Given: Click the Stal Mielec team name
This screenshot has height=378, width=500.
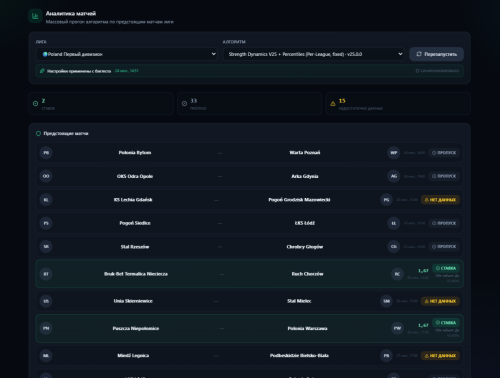Looking at the screenshot, I should (x=299, y=301).
